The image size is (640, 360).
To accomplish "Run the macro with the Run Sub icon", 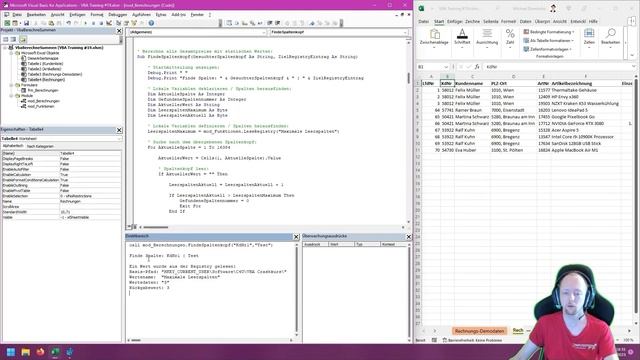I will [85, 23].
